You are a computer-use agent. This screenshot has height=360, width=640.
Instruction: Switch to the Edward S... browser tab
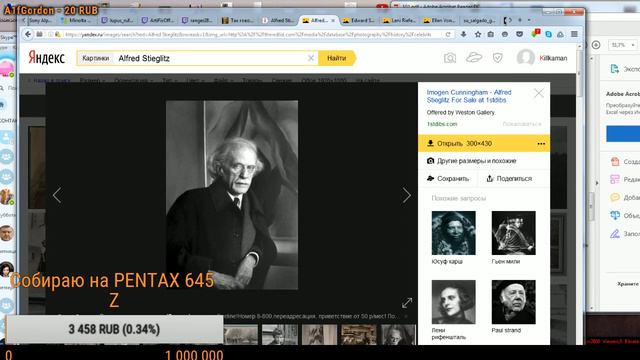point(358,20)
